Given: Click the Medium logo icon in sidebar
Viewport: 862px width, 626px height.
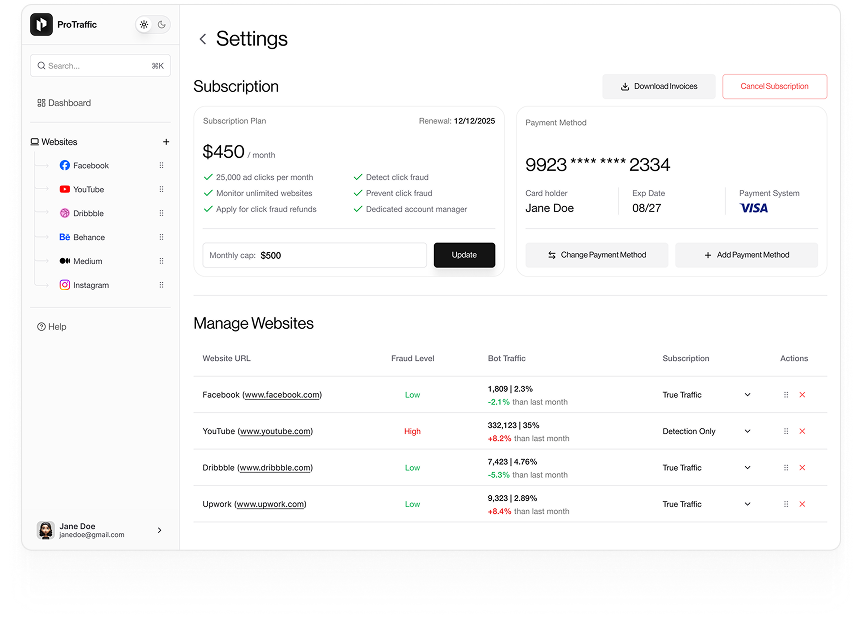Looking at the screenshot, I should (65, 261).
